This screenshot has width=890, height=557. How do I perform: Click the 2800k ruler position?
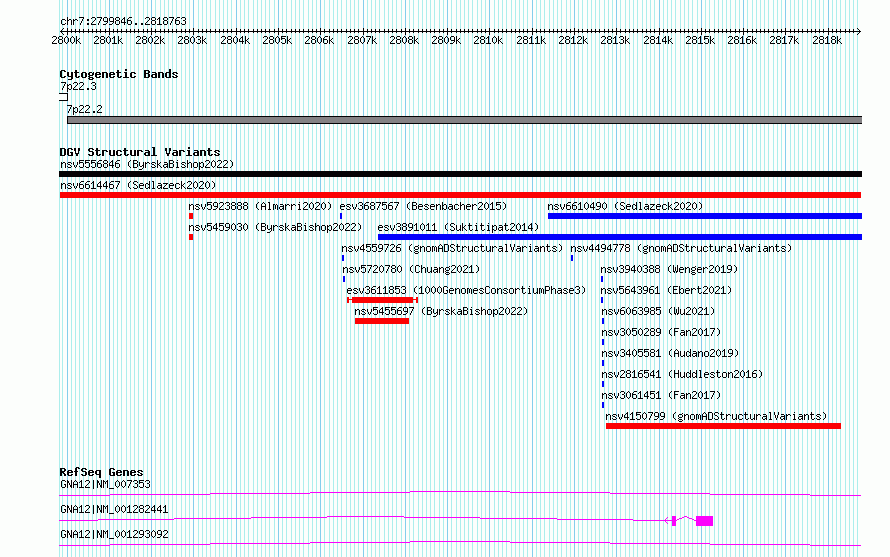66,40
